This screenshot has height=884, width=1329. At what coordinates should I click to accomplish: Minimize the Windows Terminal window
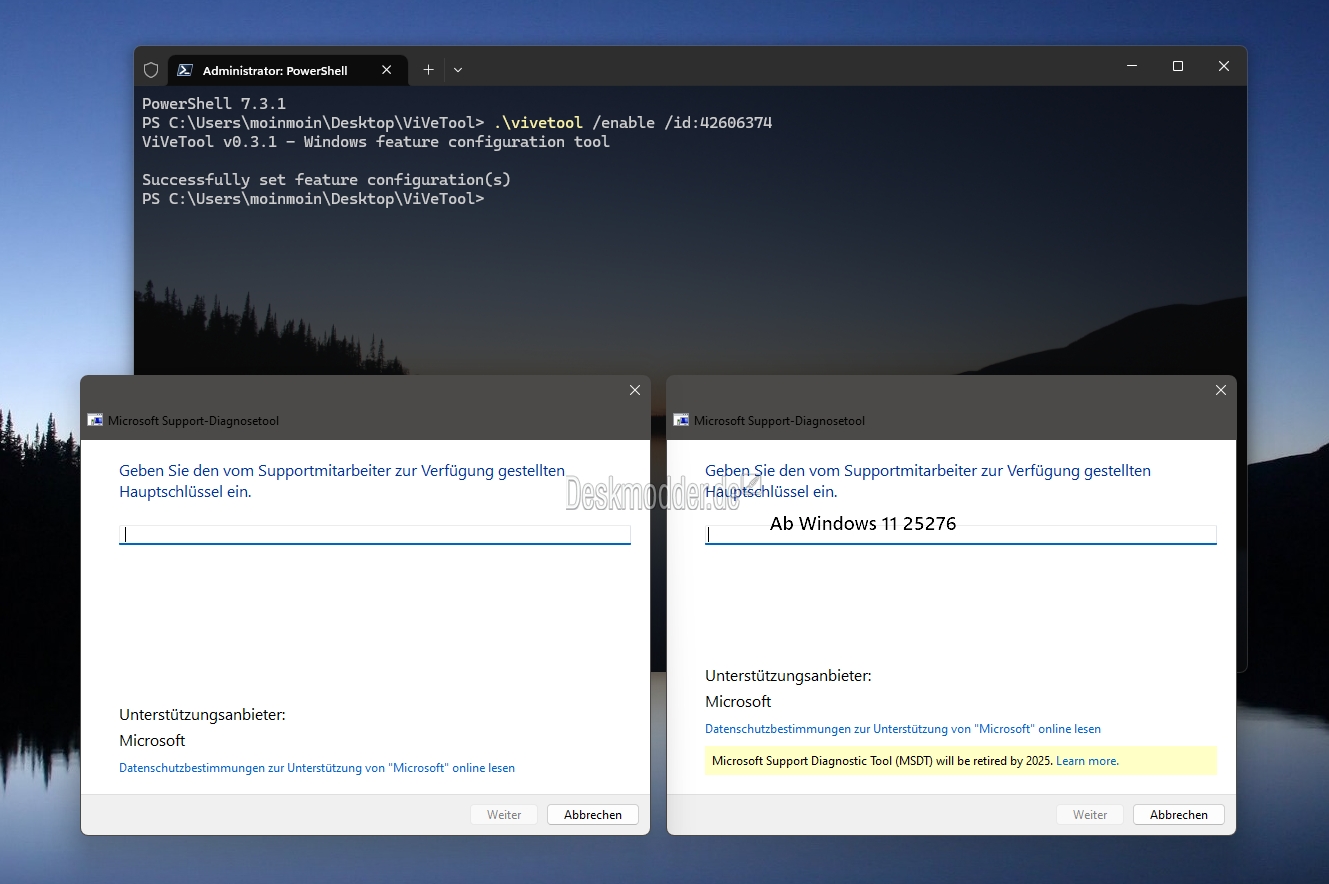pos(1132,66)
